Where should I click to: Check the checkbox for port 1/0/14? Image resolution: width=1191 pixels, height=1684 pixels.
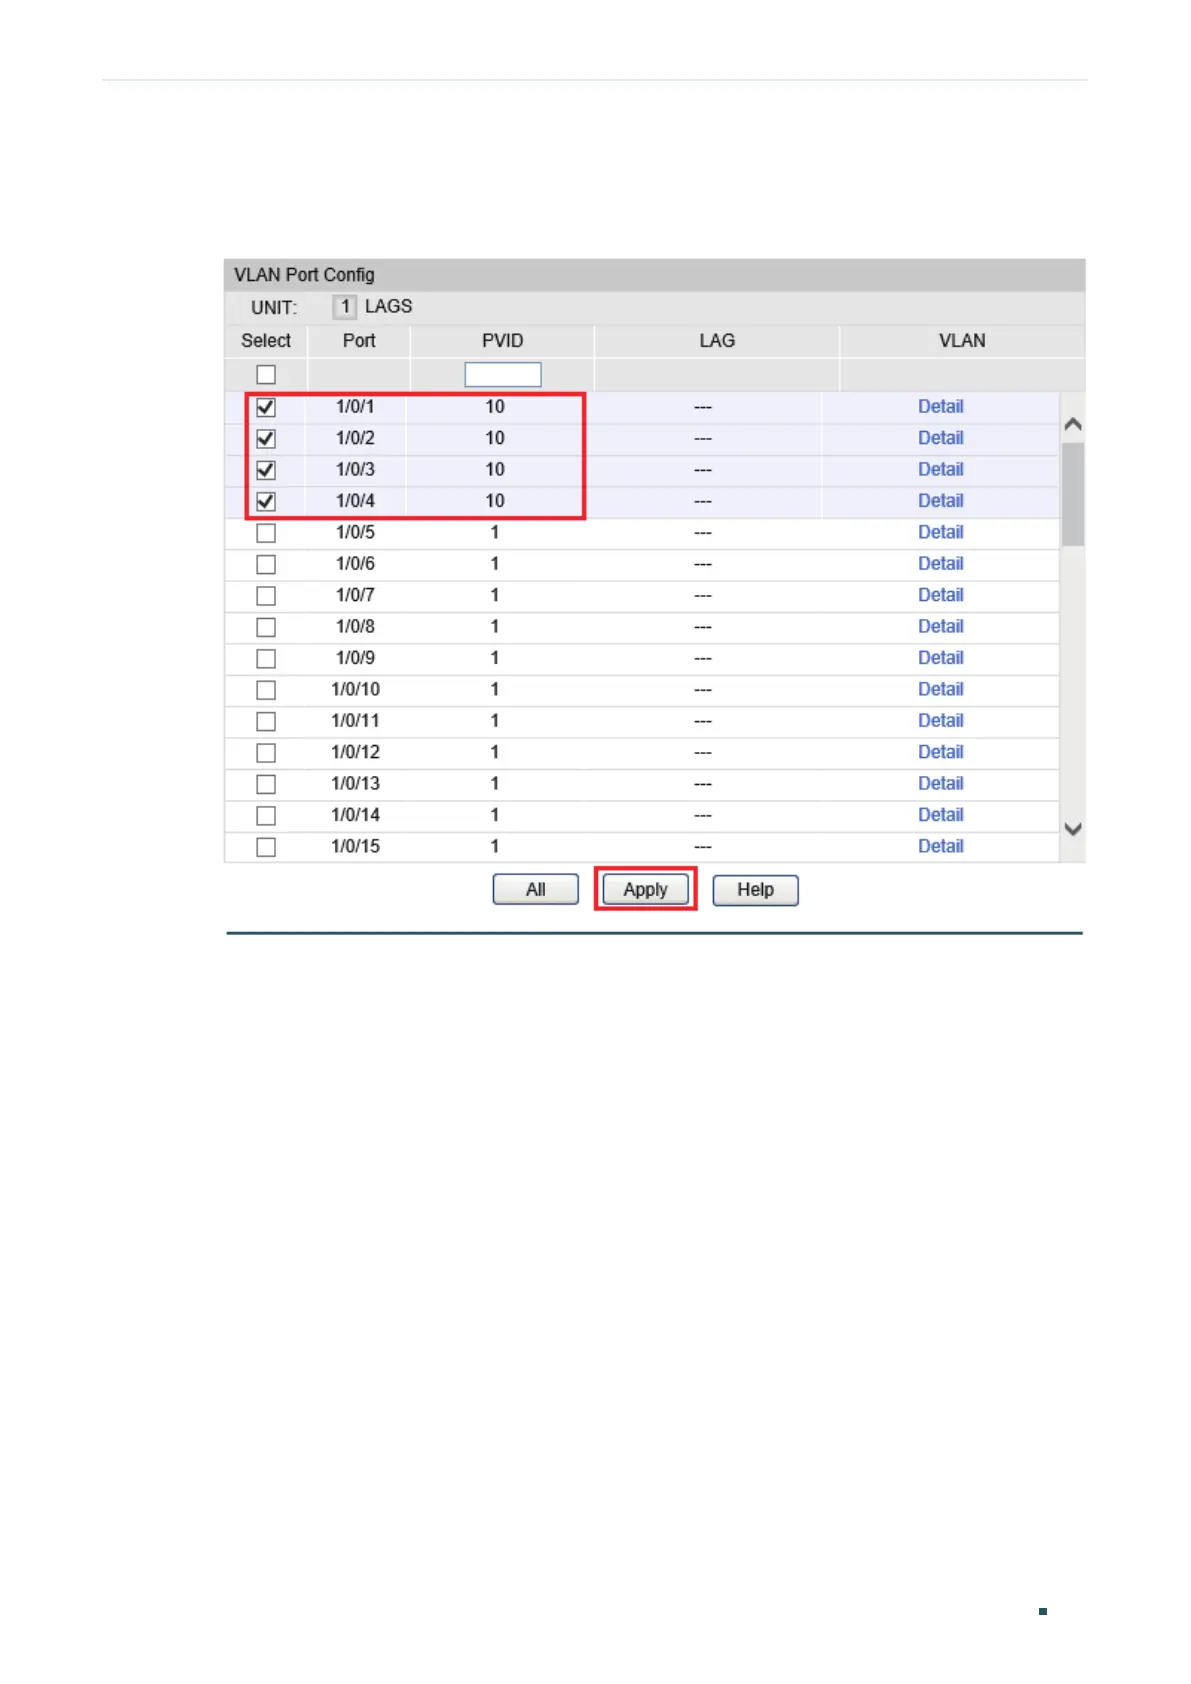coord(266,816)
